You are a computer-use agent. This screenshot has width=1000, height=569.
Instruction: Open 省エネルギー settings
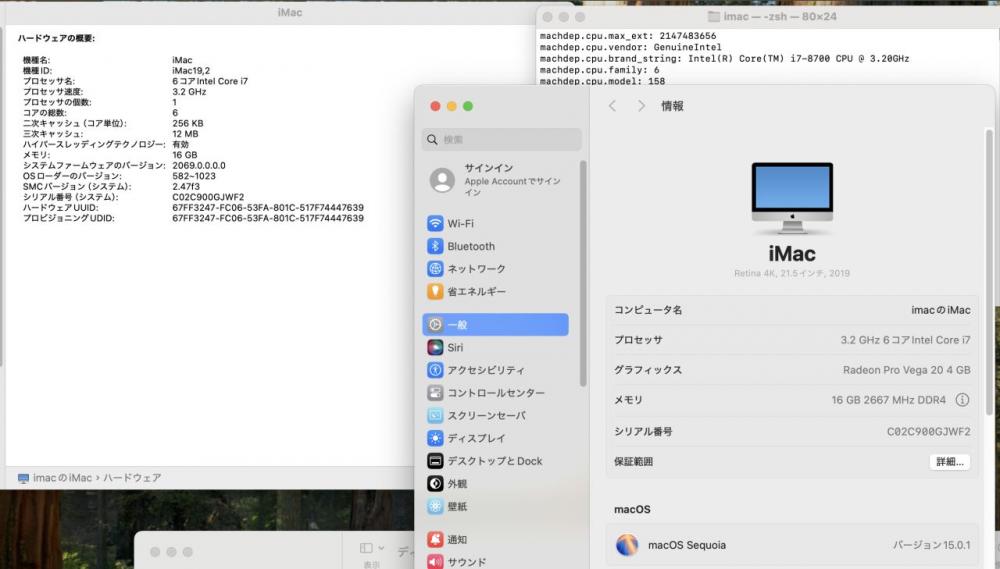(475, 292)
